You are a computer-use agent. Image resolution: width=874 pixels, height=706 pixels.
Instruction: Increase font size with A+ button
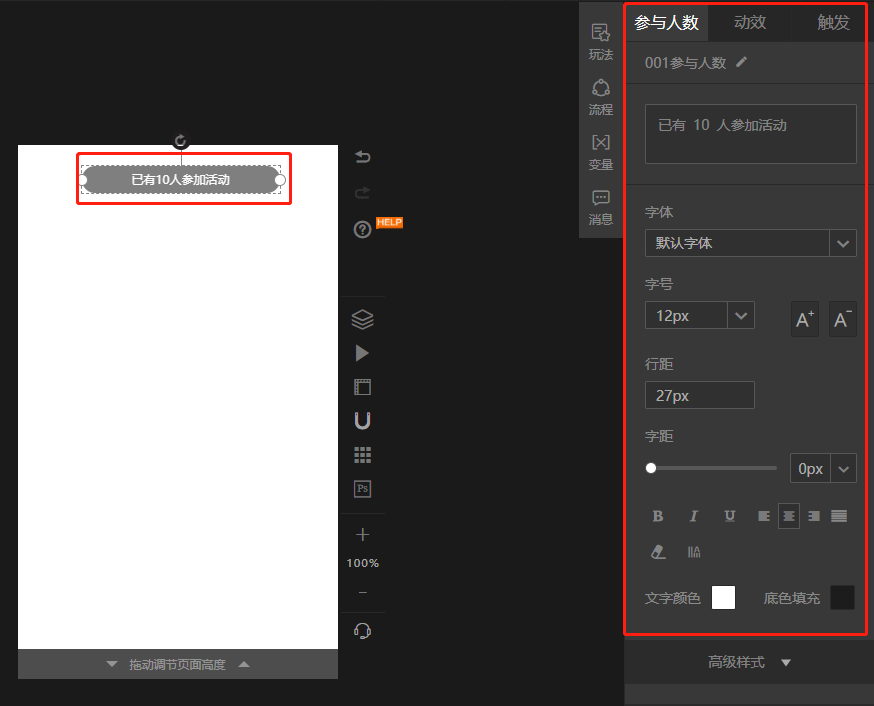[x=805, y=319]
